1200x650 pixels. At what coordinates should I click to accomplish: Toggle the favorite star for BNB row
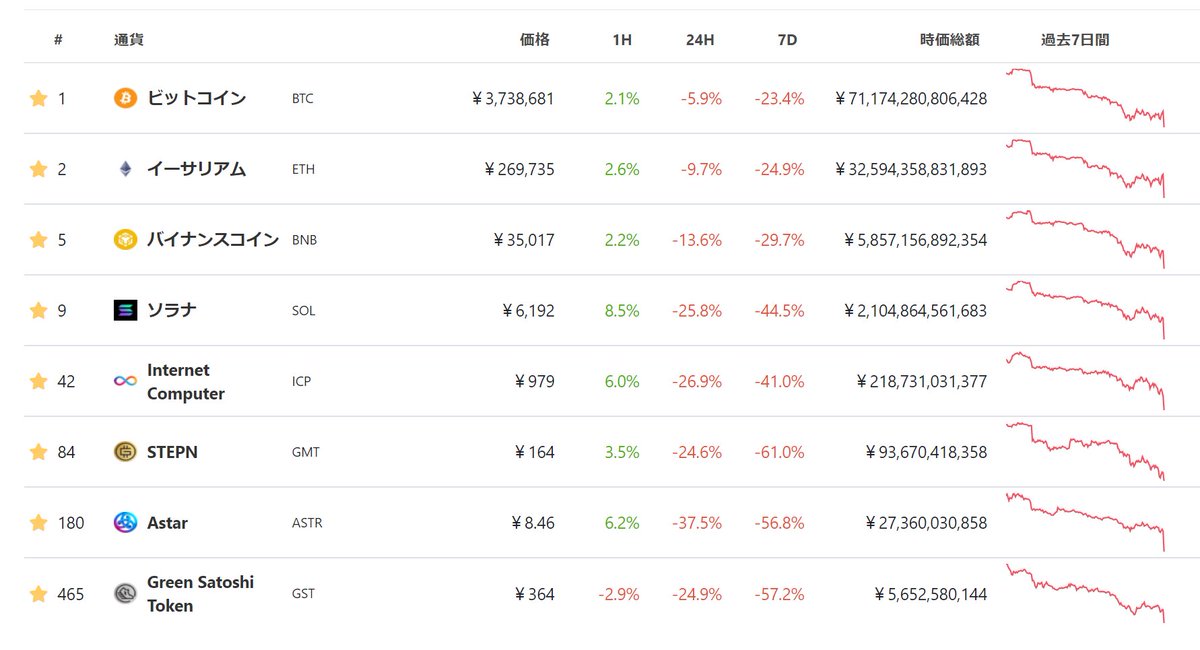(38, 240)
